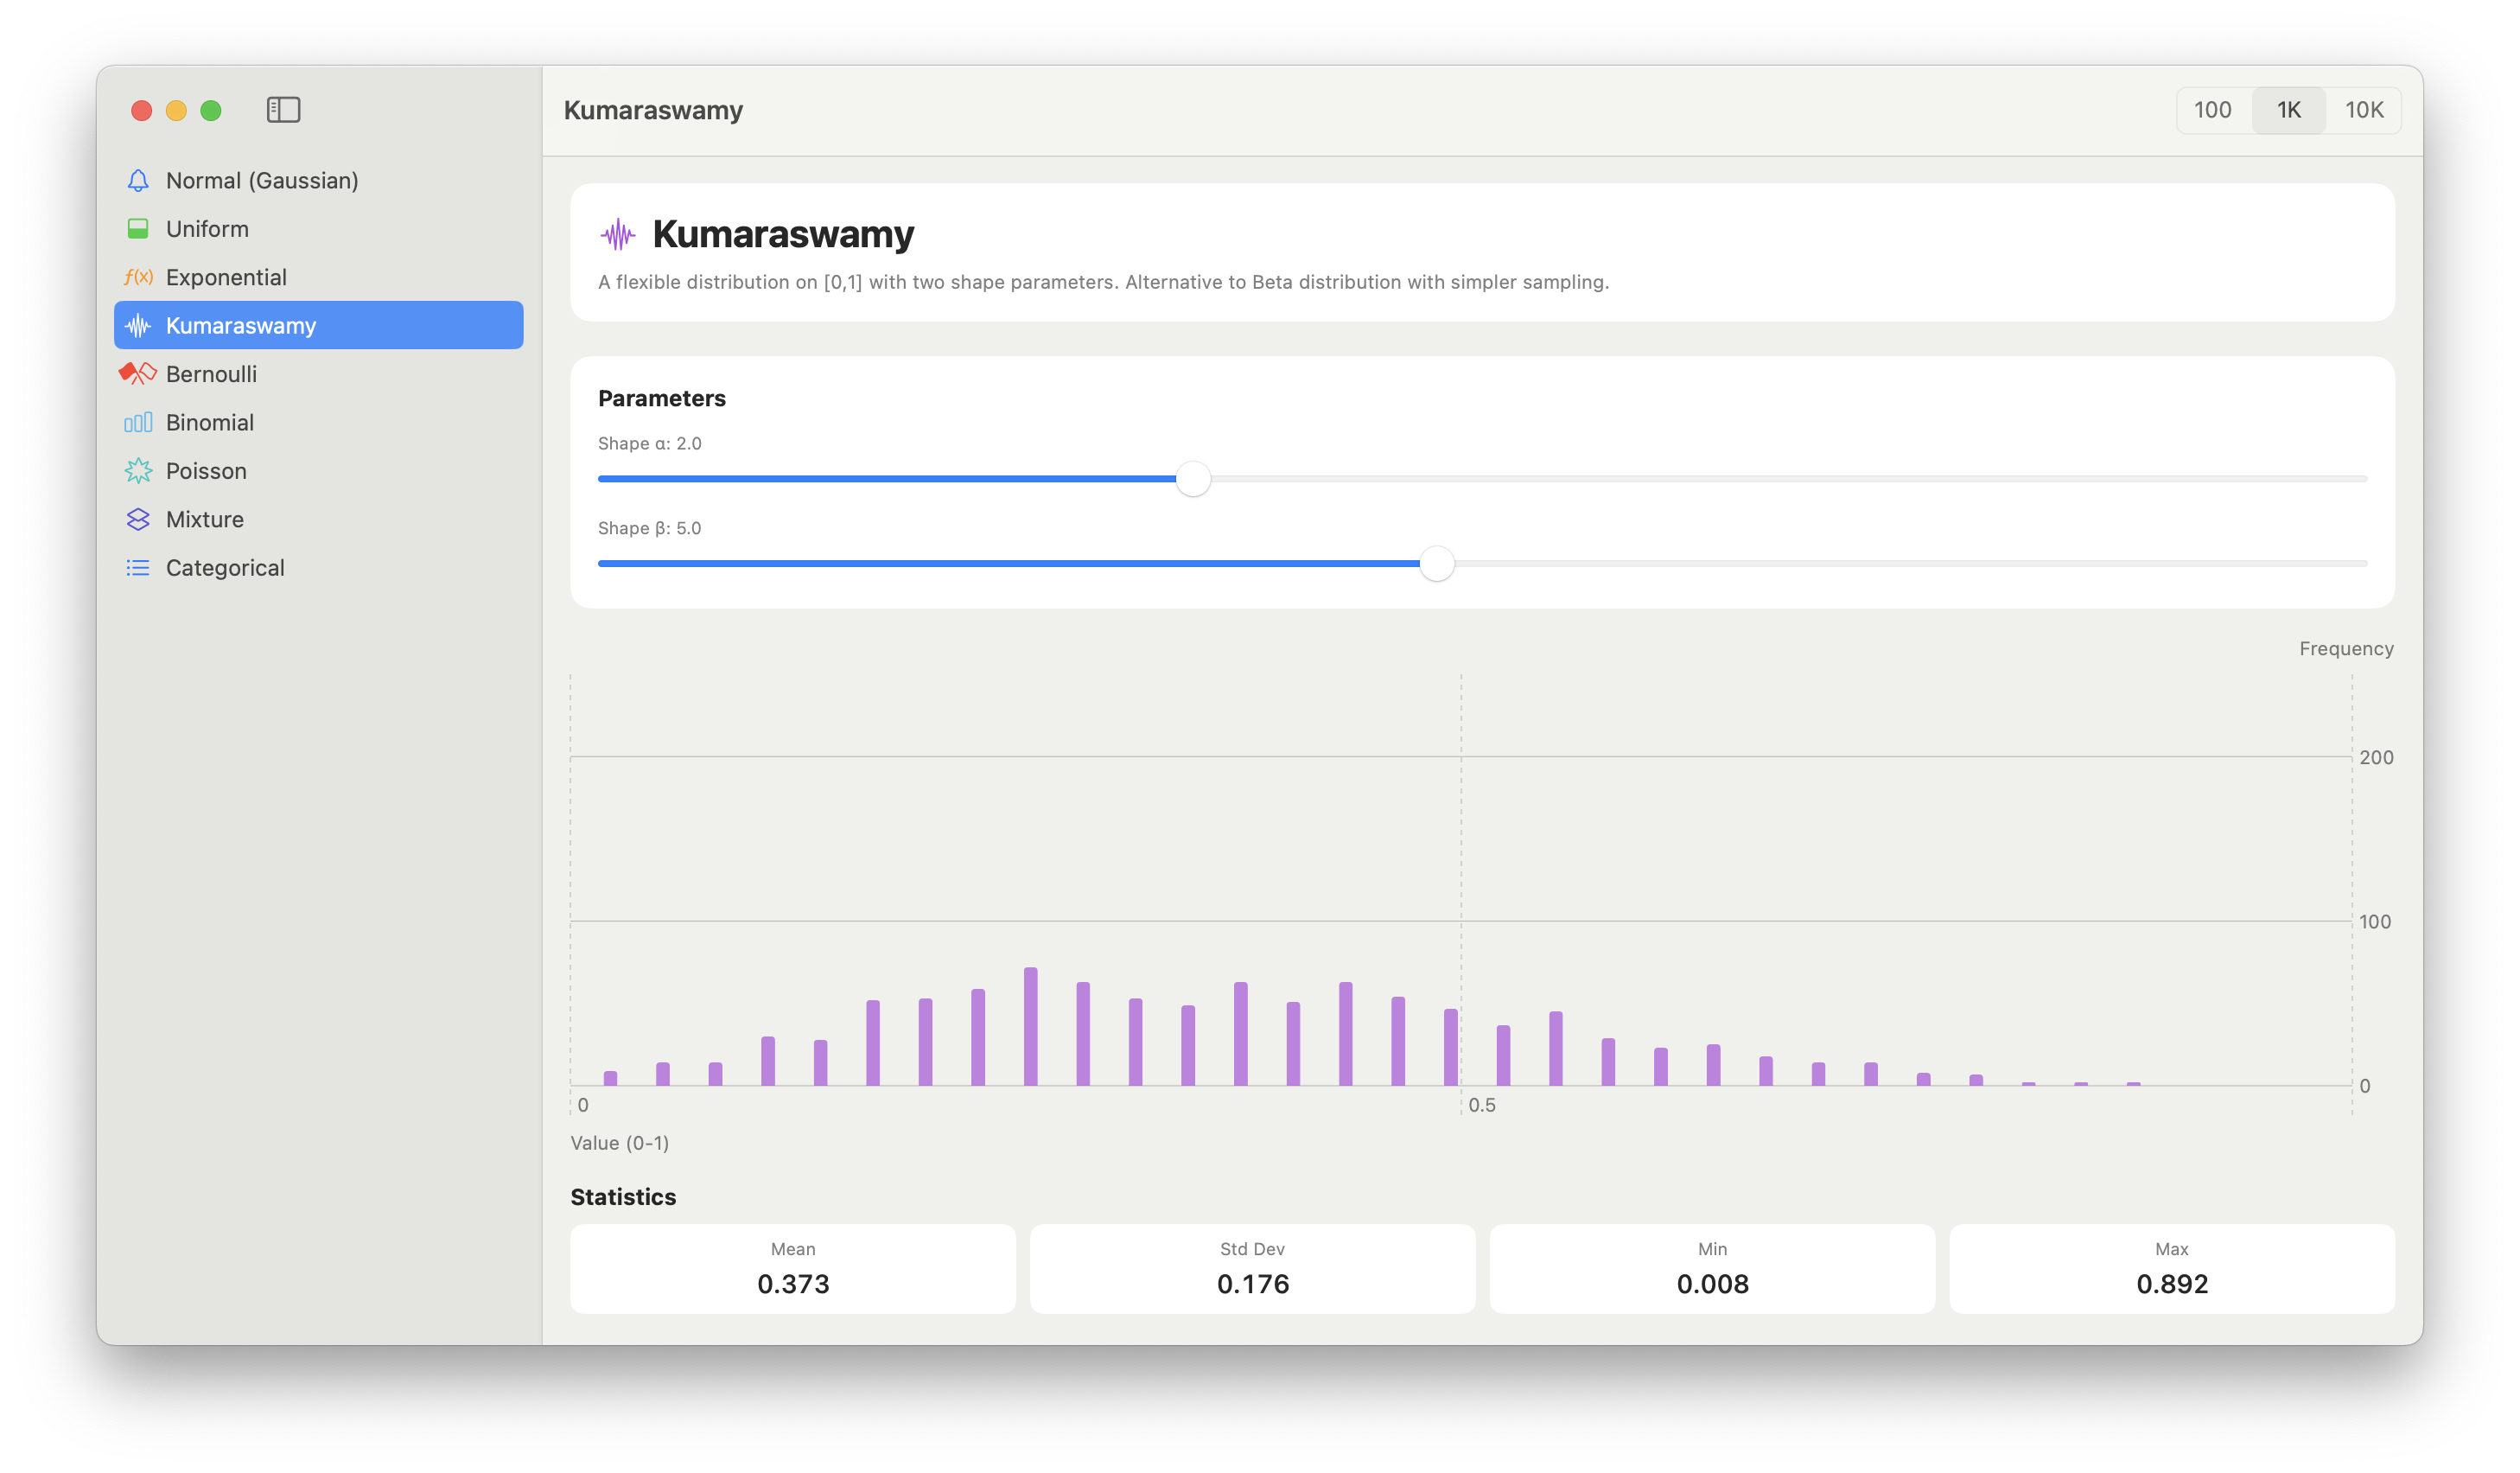
Task: Select the 1K sample size segment
Action: 2288,110
